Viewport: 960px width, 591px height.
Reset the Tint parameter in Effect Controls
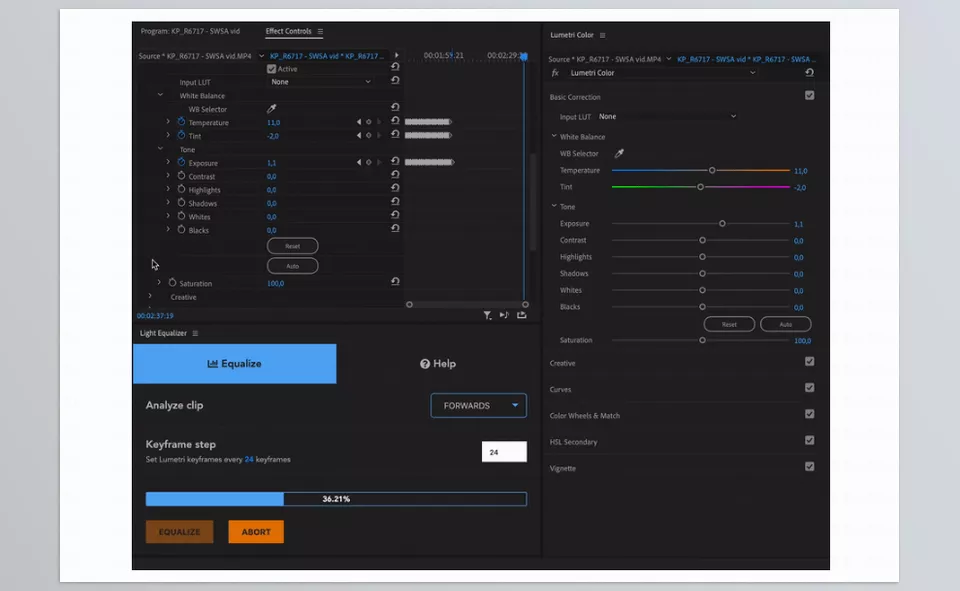[395, 134]
